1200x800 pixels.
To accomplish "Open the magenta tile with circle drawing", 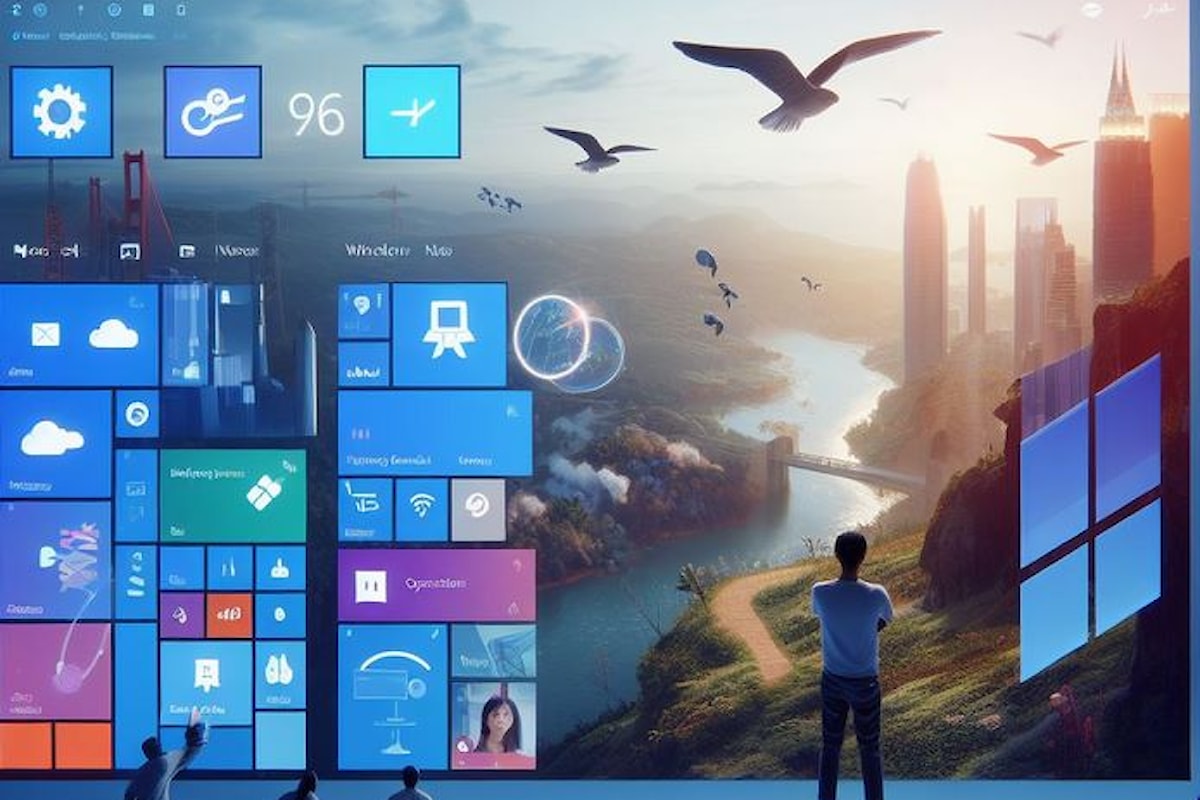I will coord(55,670).
